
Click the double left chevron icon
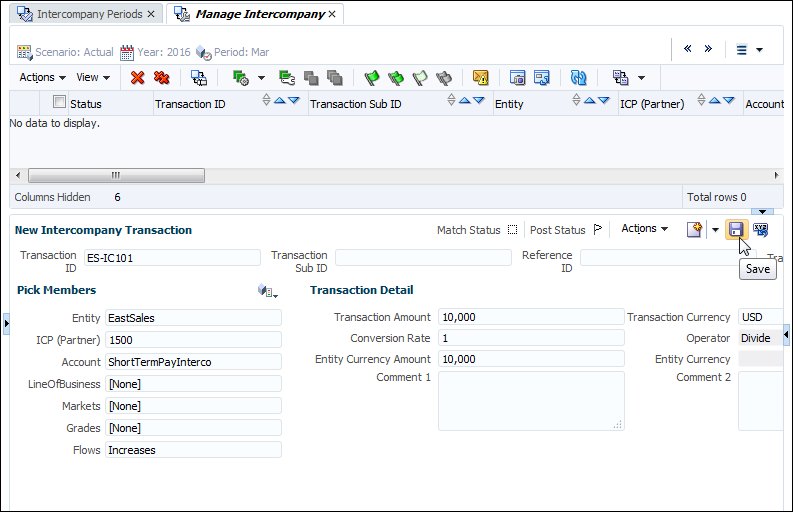pyautogui.click(x=687, y=49)
